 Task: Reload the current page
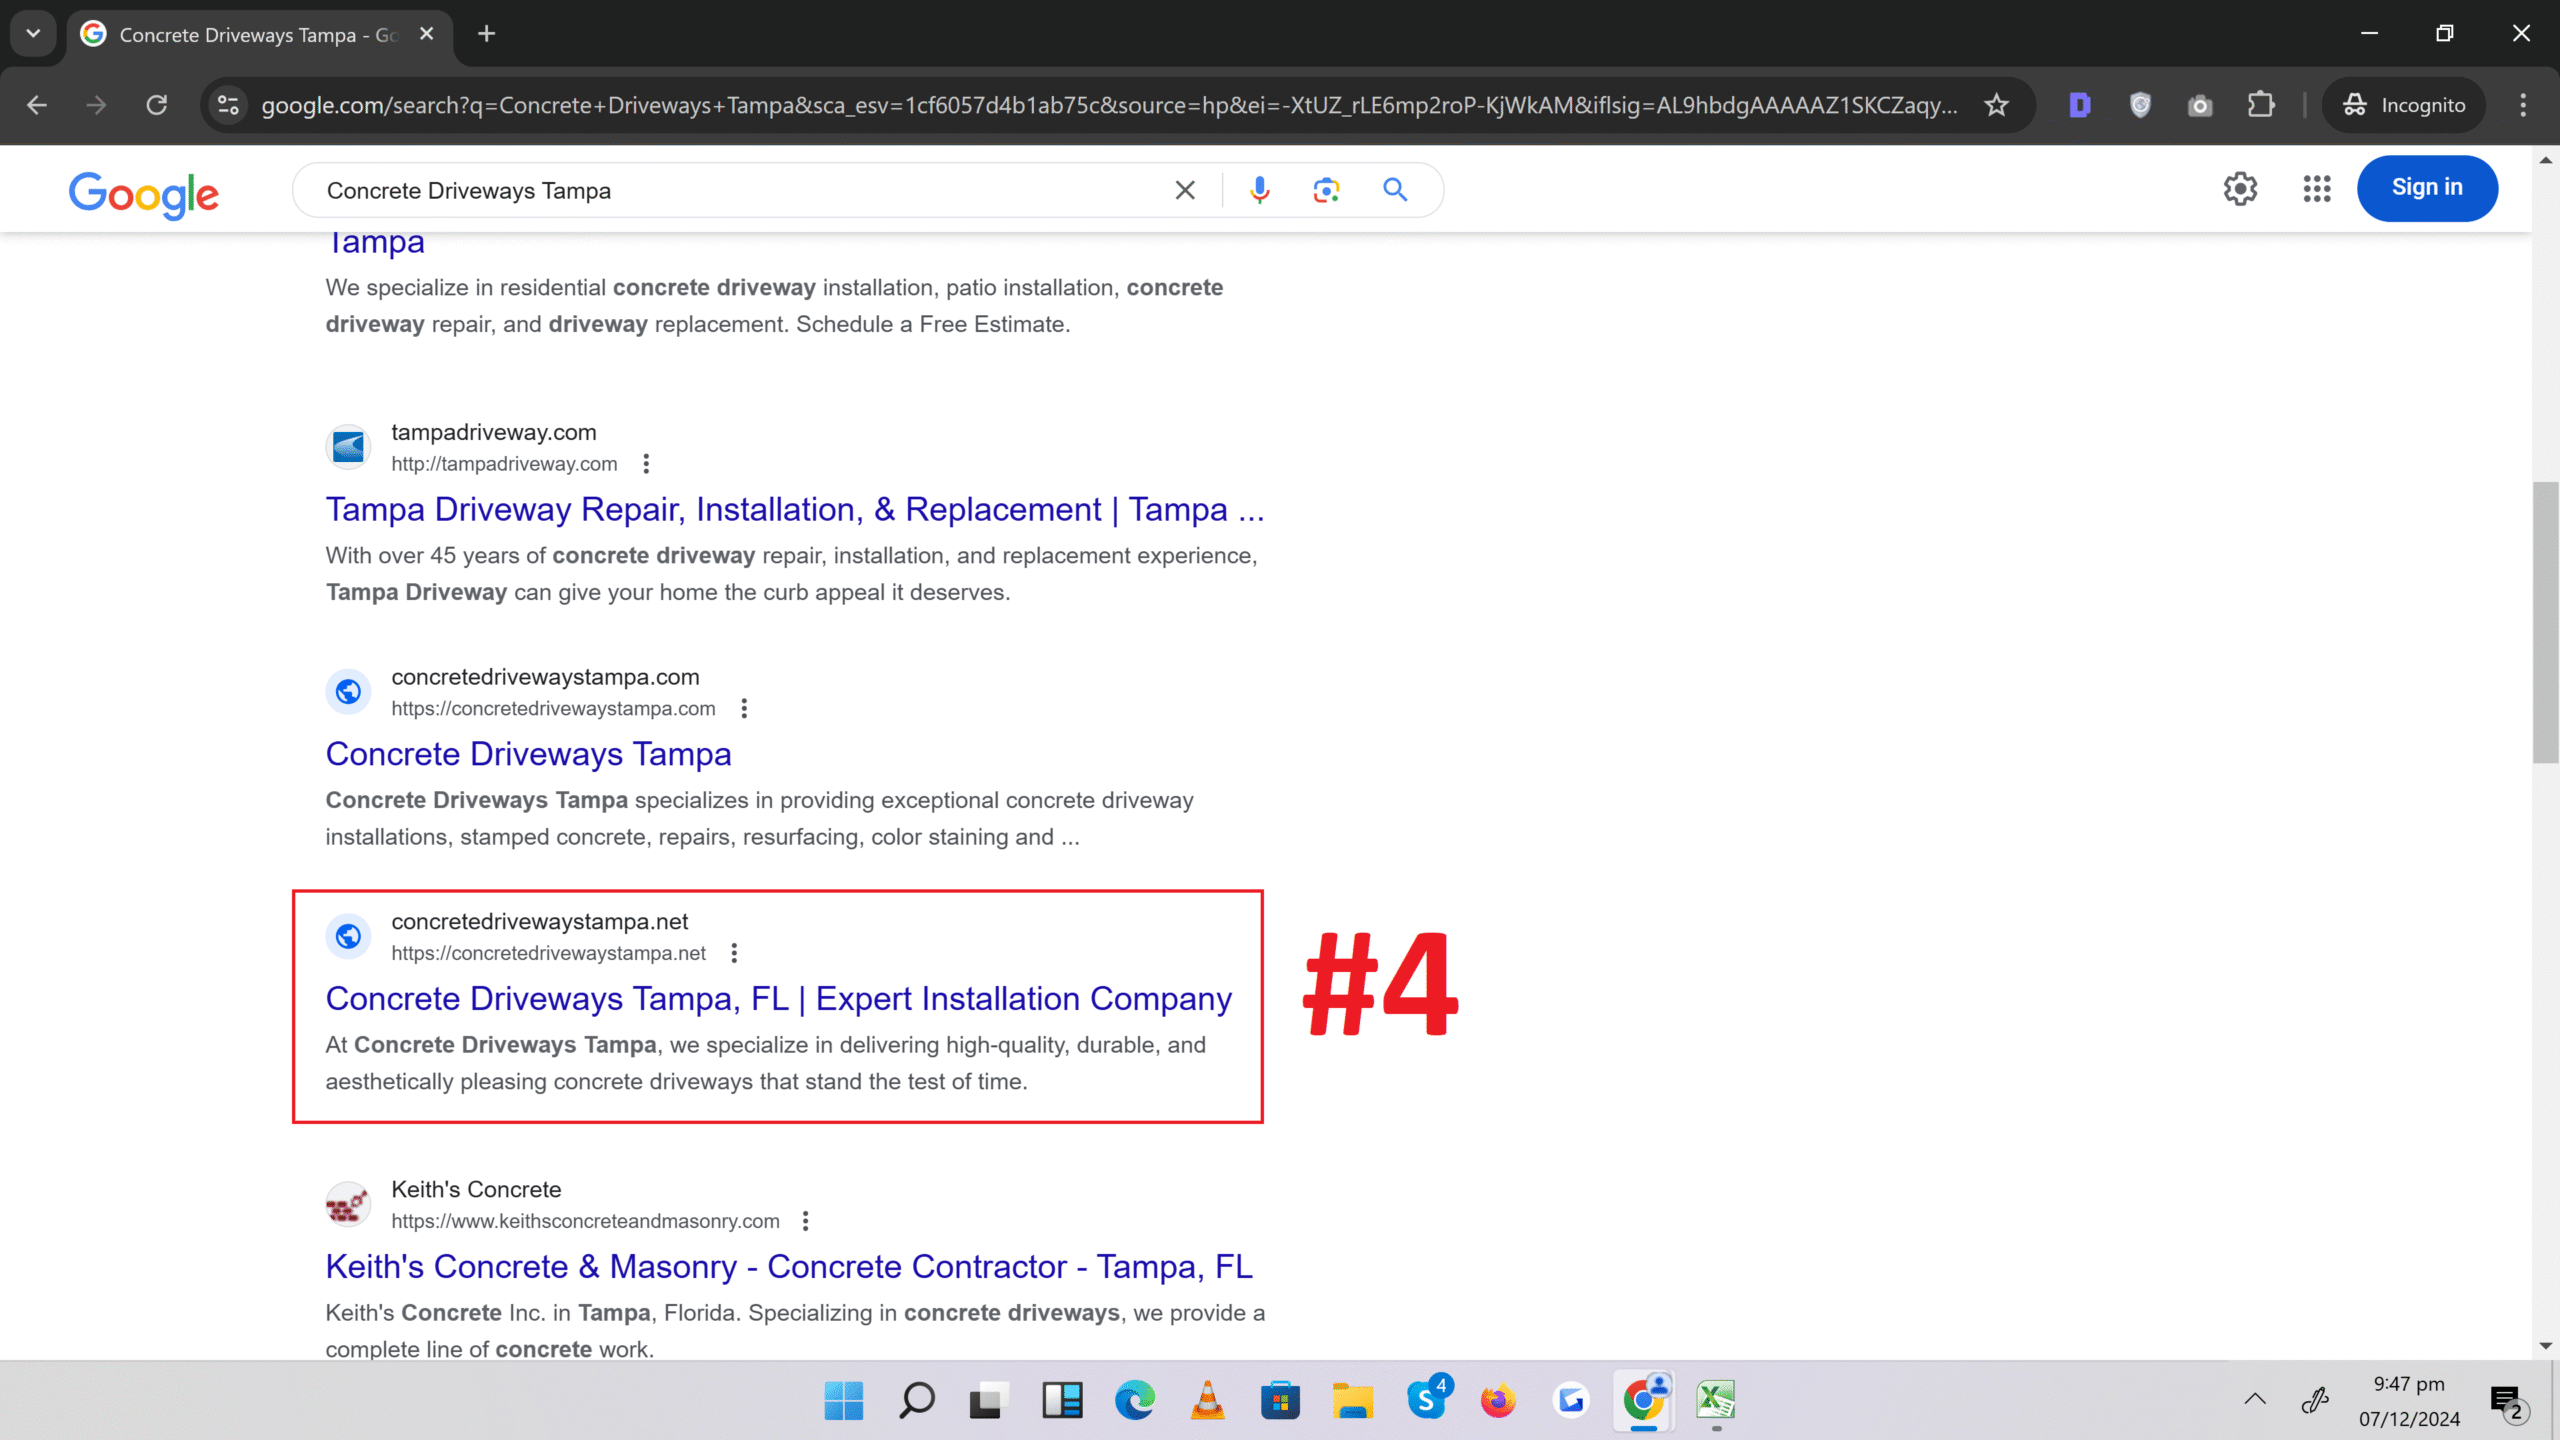pyautogui.click(x=156, y=105)
